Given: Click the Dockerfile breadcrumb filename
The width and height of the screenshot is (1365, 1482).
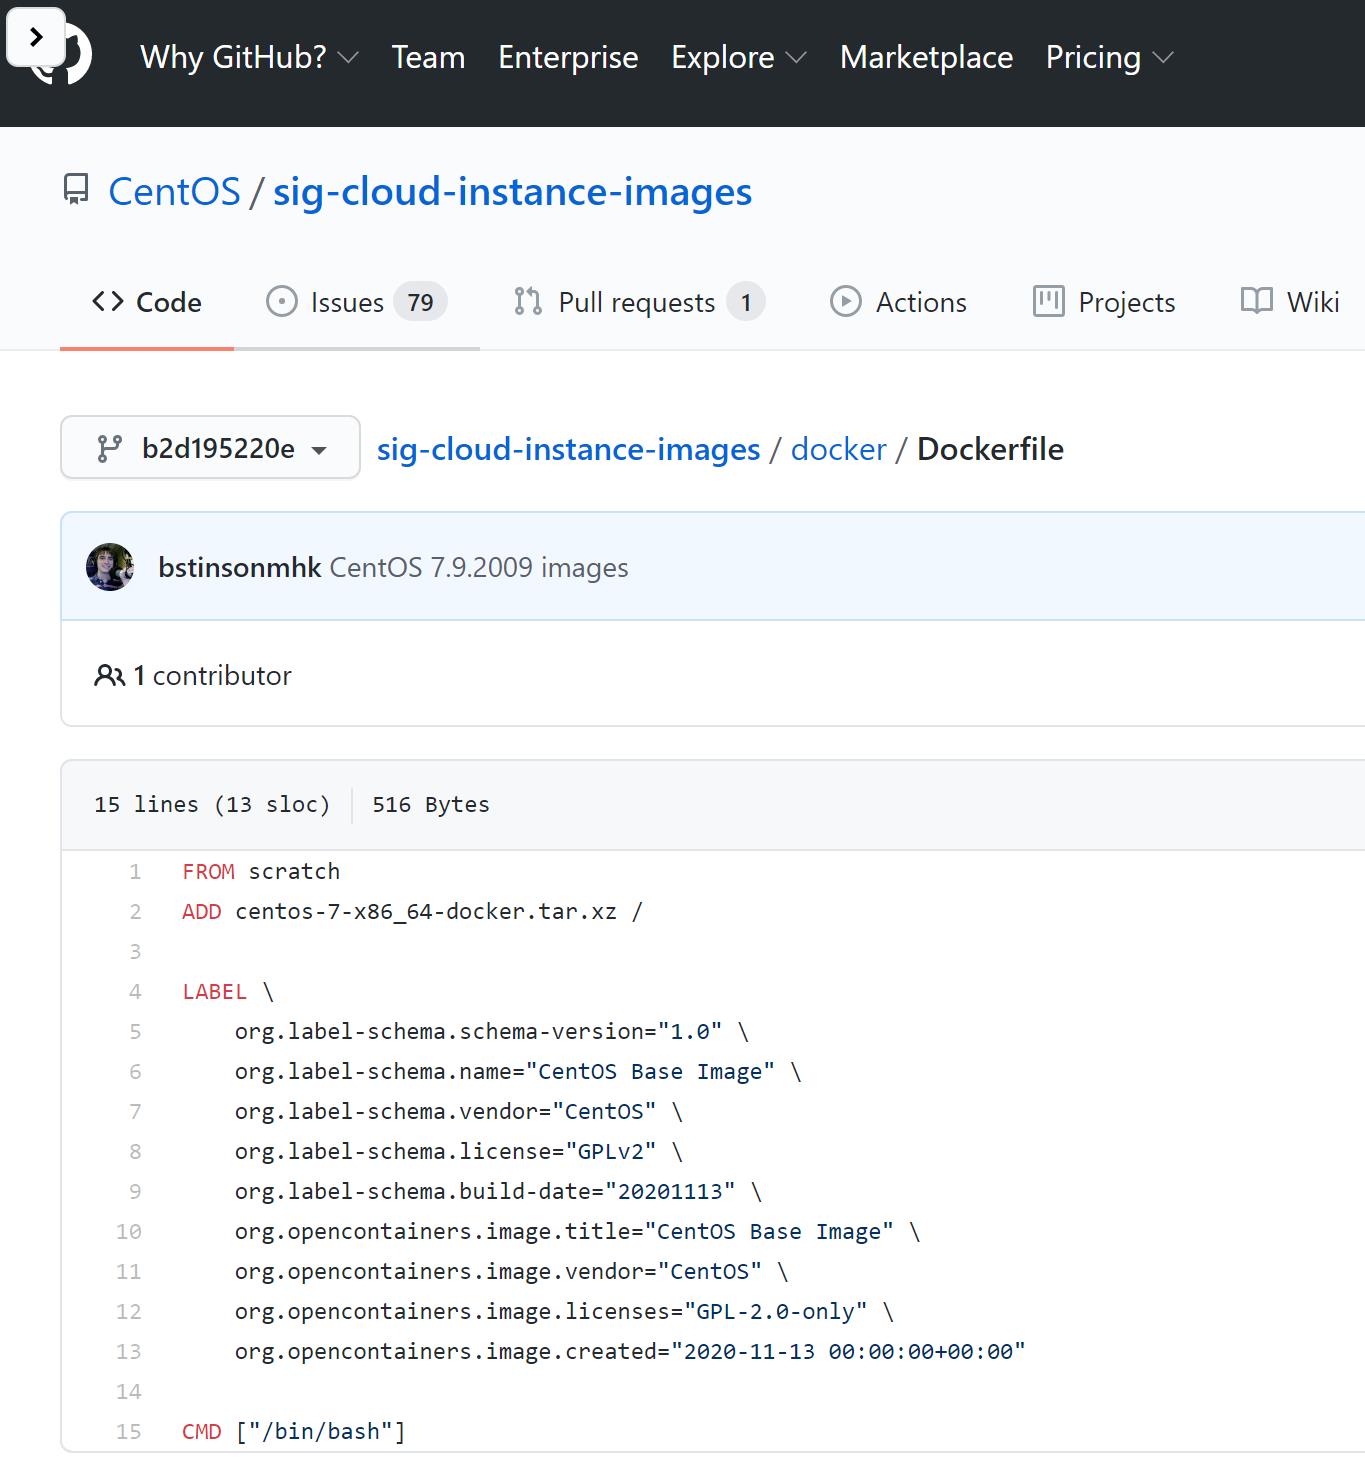Looking at the screenshot, I should (990, 449).
